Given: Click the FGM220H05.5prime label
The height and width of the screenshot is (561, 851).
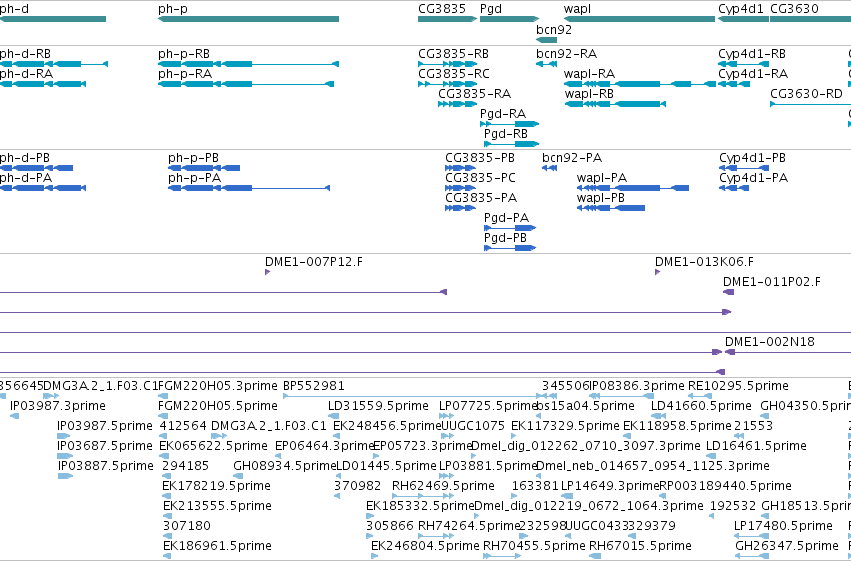Looking at the screenshot, I should click(218, 406).
